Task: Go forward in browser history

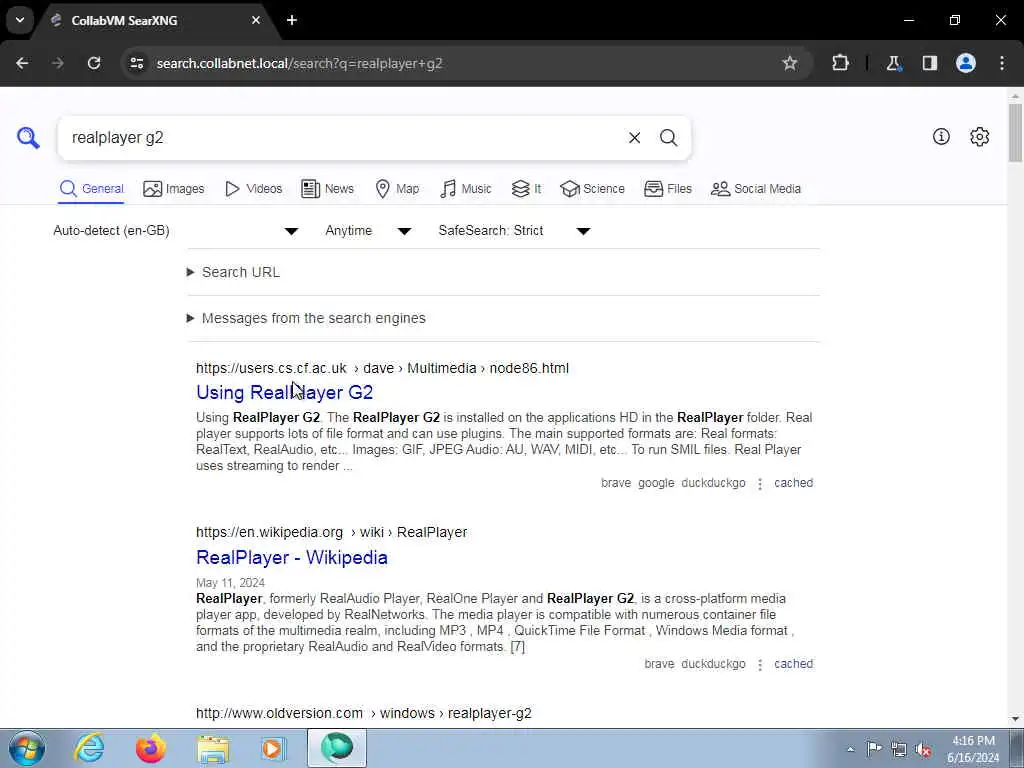Action: (58, 63)
